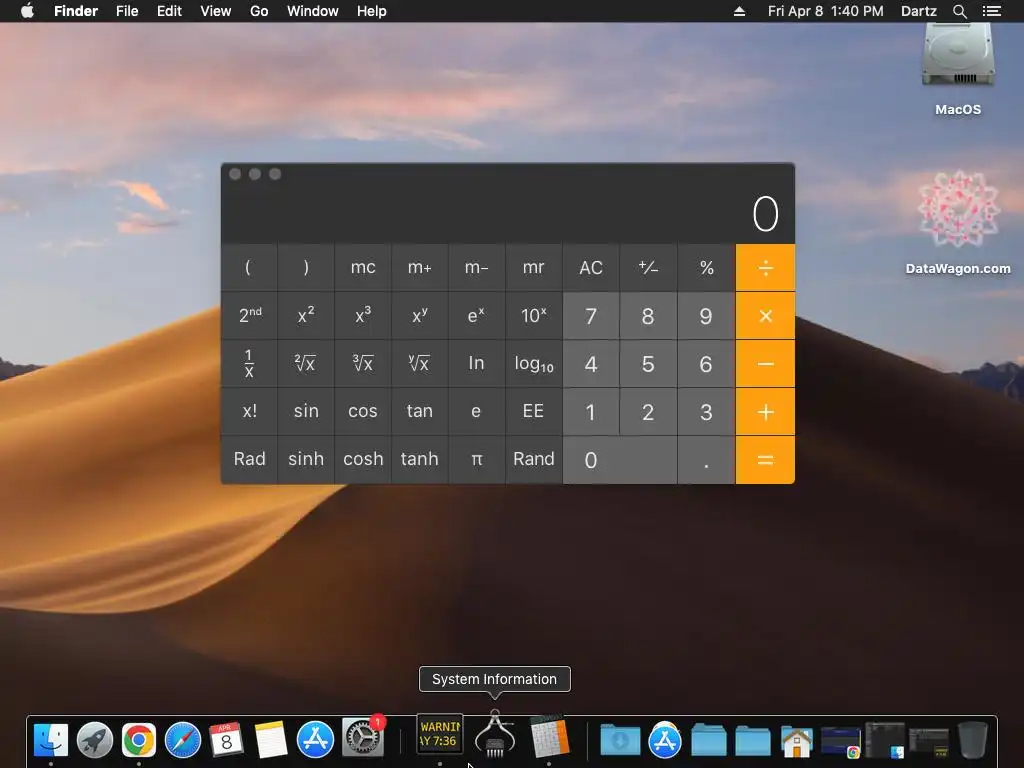Click the orange minus key

click(x=765, y=364)
